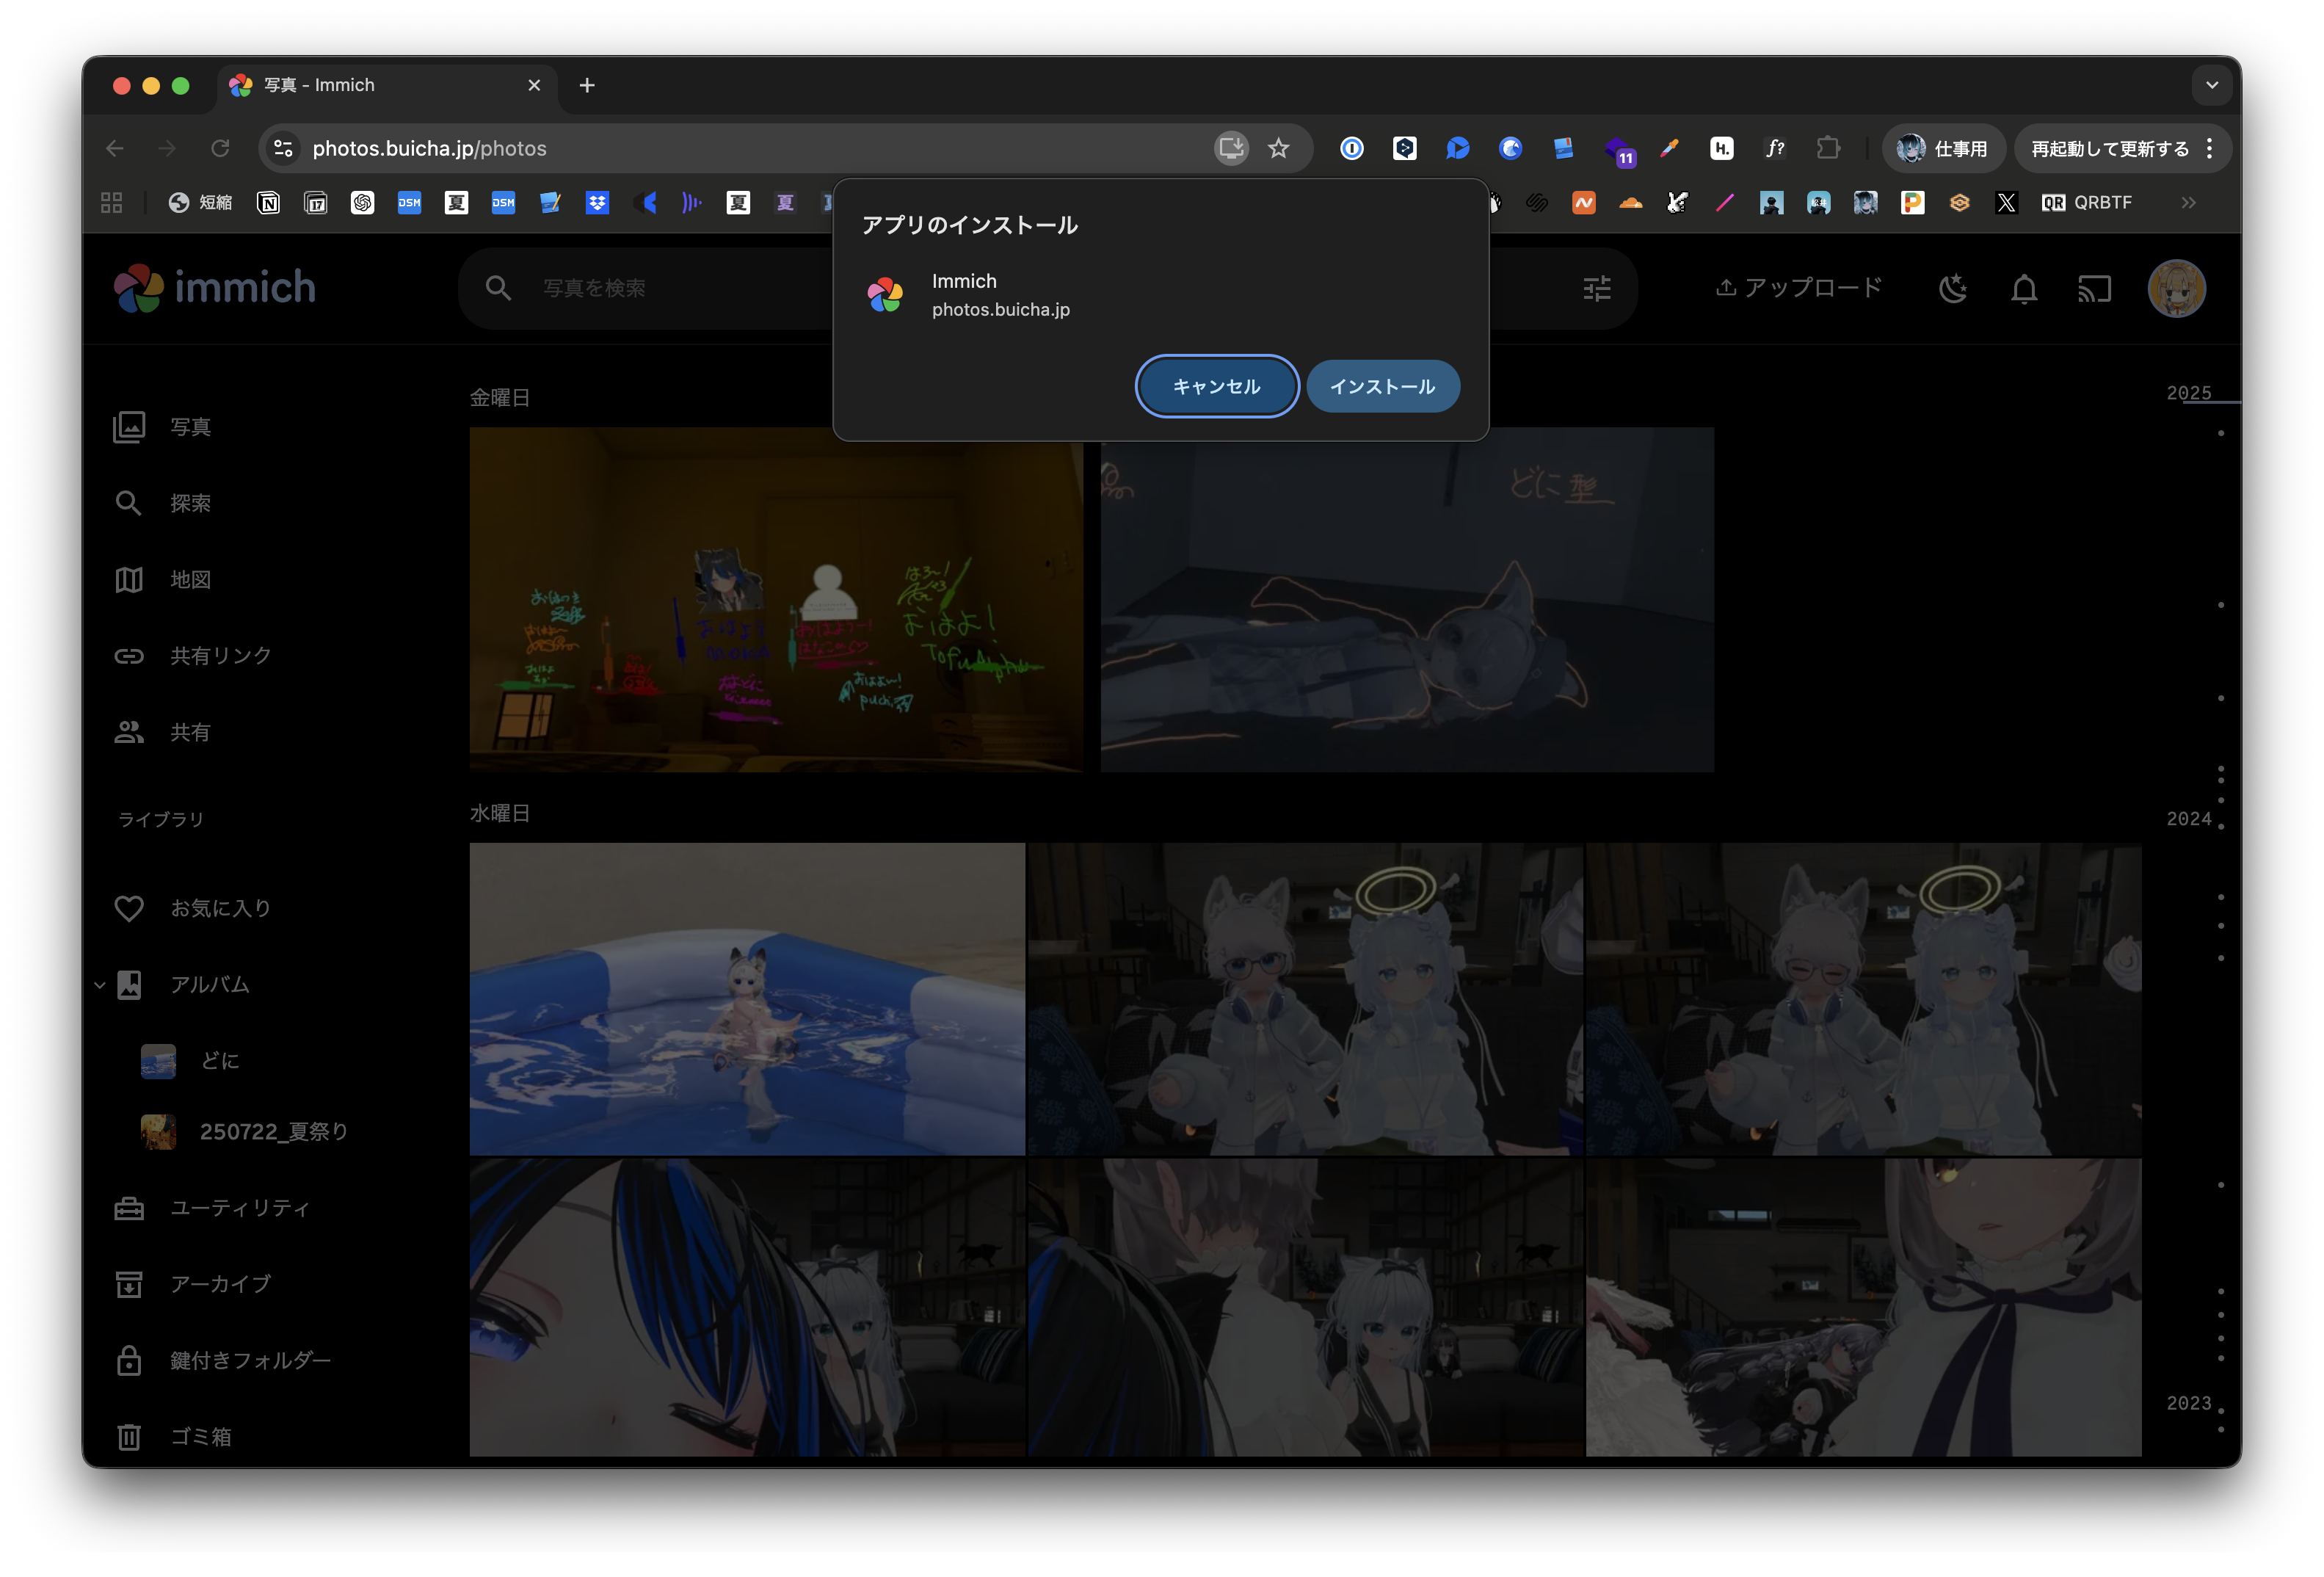Open Favorites from the sidebar

click(x=220, y=908)
